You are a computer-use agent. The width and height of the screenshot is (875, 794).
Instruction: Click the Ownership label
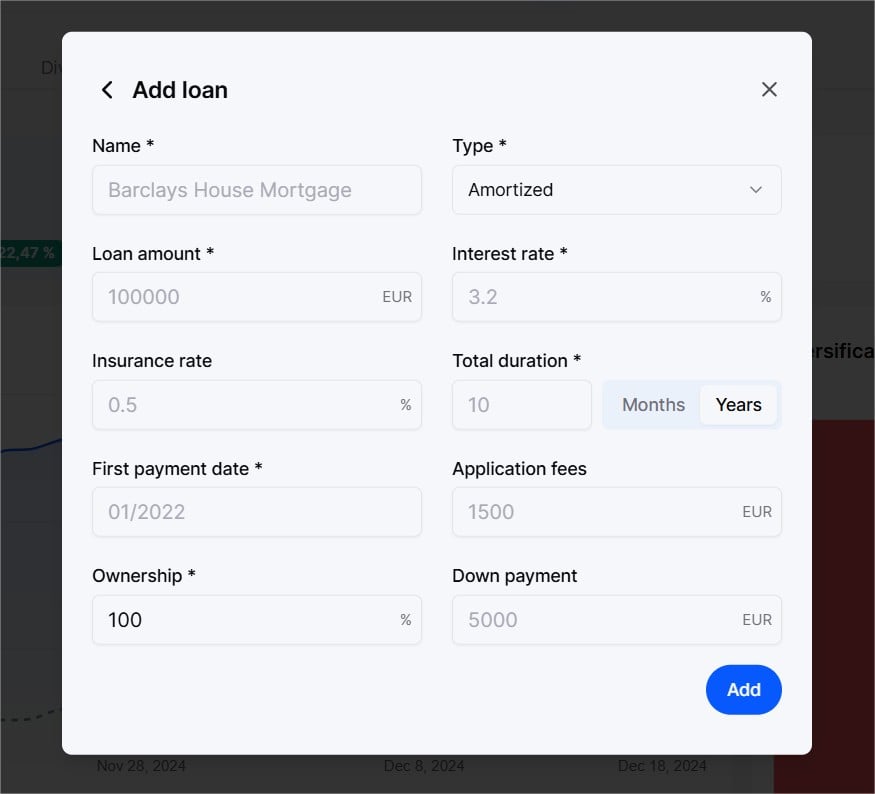point(143,575)
